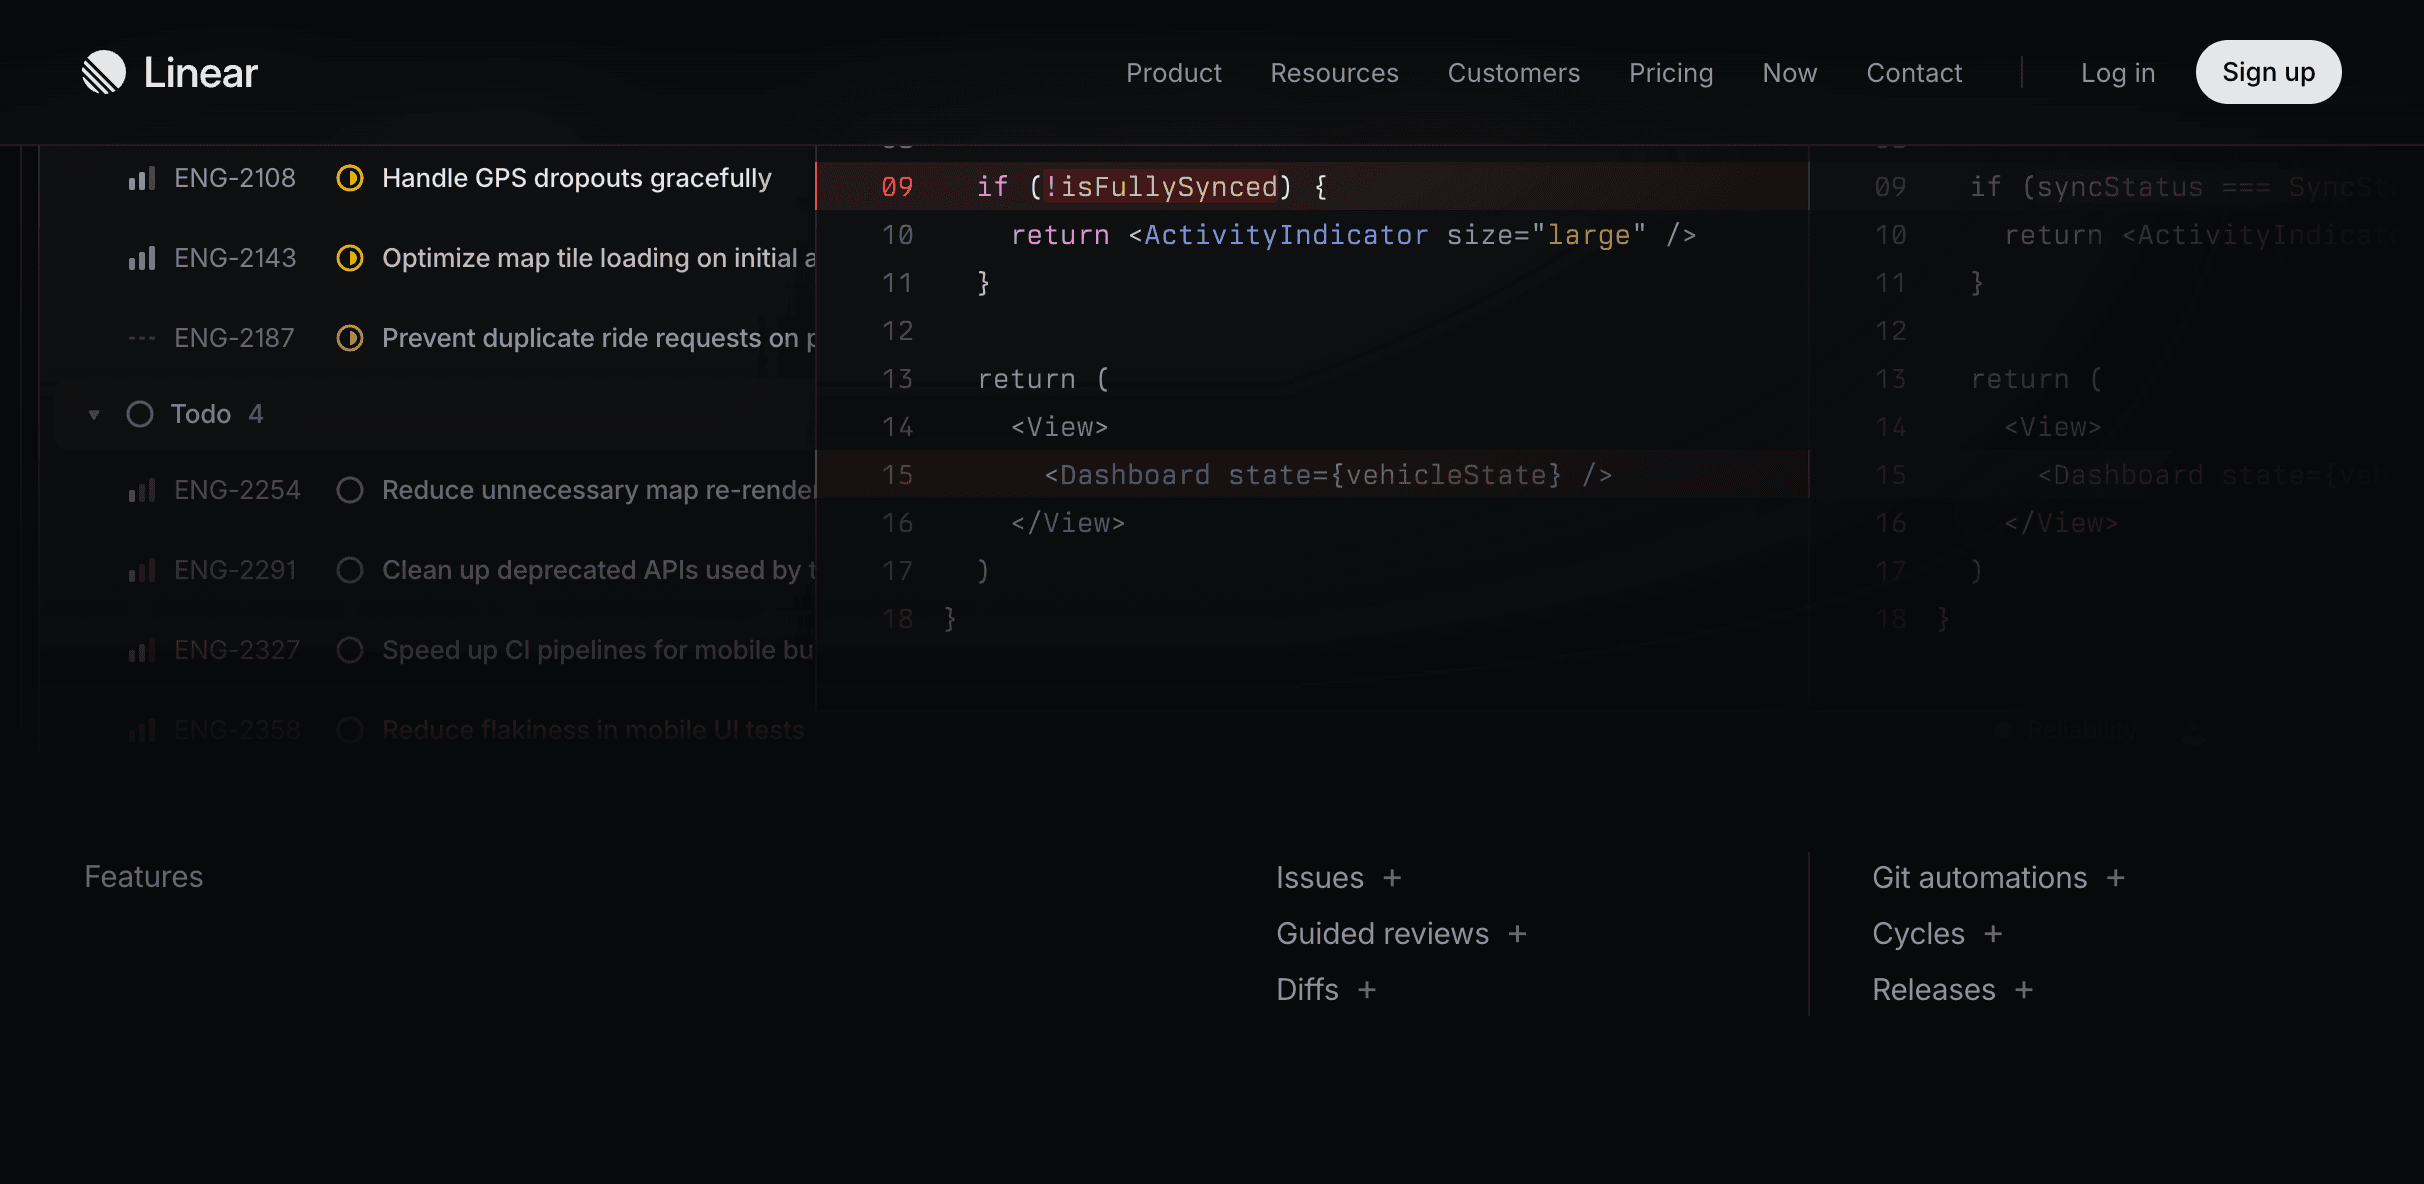The image size is (2424, 1184).
Task: Click issue ID ENG-2291
Action: pyautogui.click(x=235, y=570)
